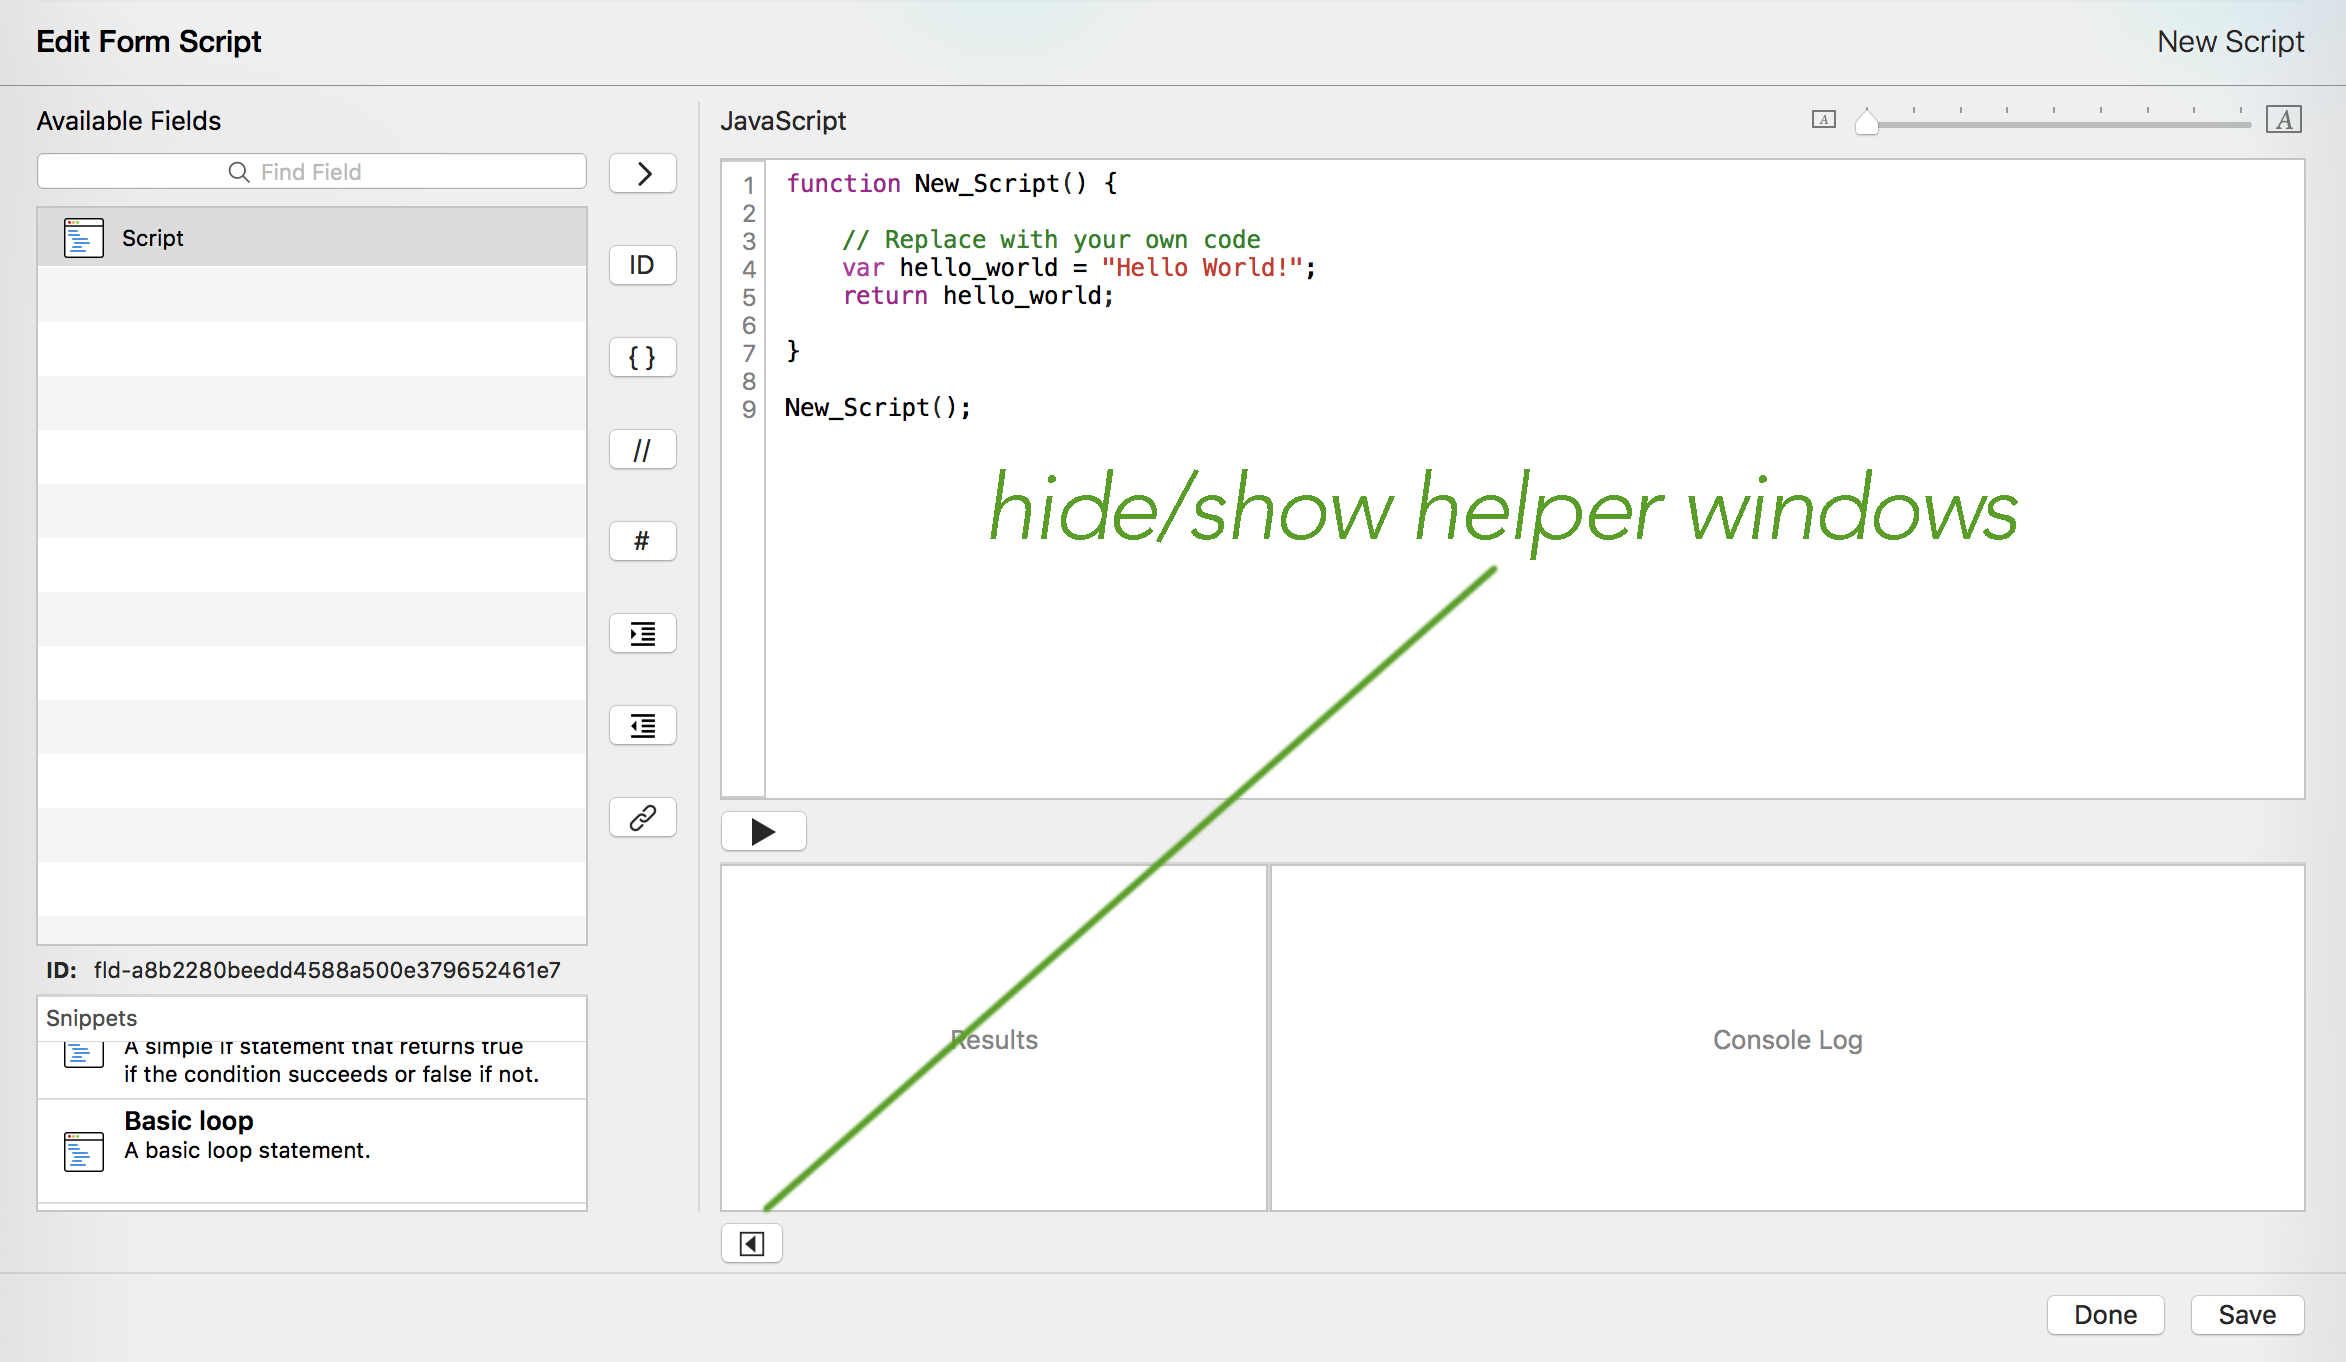2346x1362 pixels.
Task: Click the comment // button
Action: click(642, 450)
